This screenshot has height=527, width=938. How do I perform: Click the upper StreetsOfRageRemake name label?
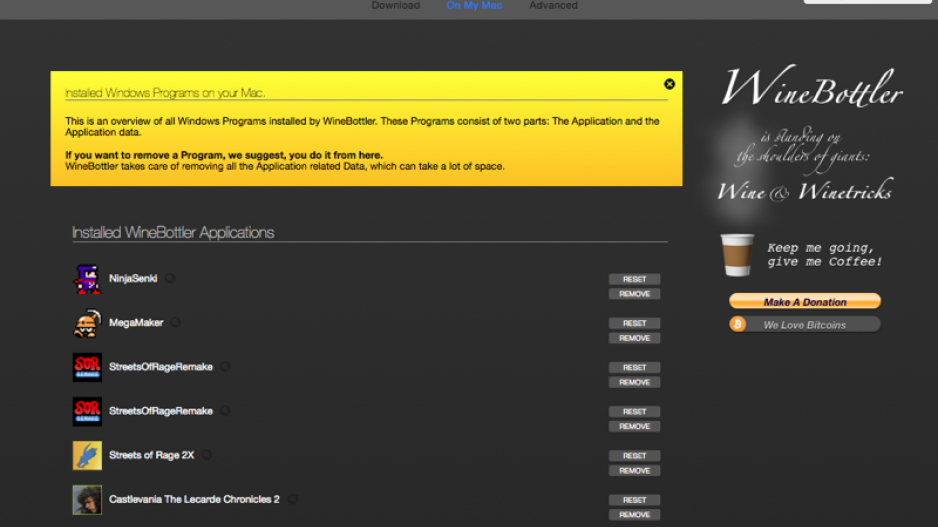coord(160,367)
